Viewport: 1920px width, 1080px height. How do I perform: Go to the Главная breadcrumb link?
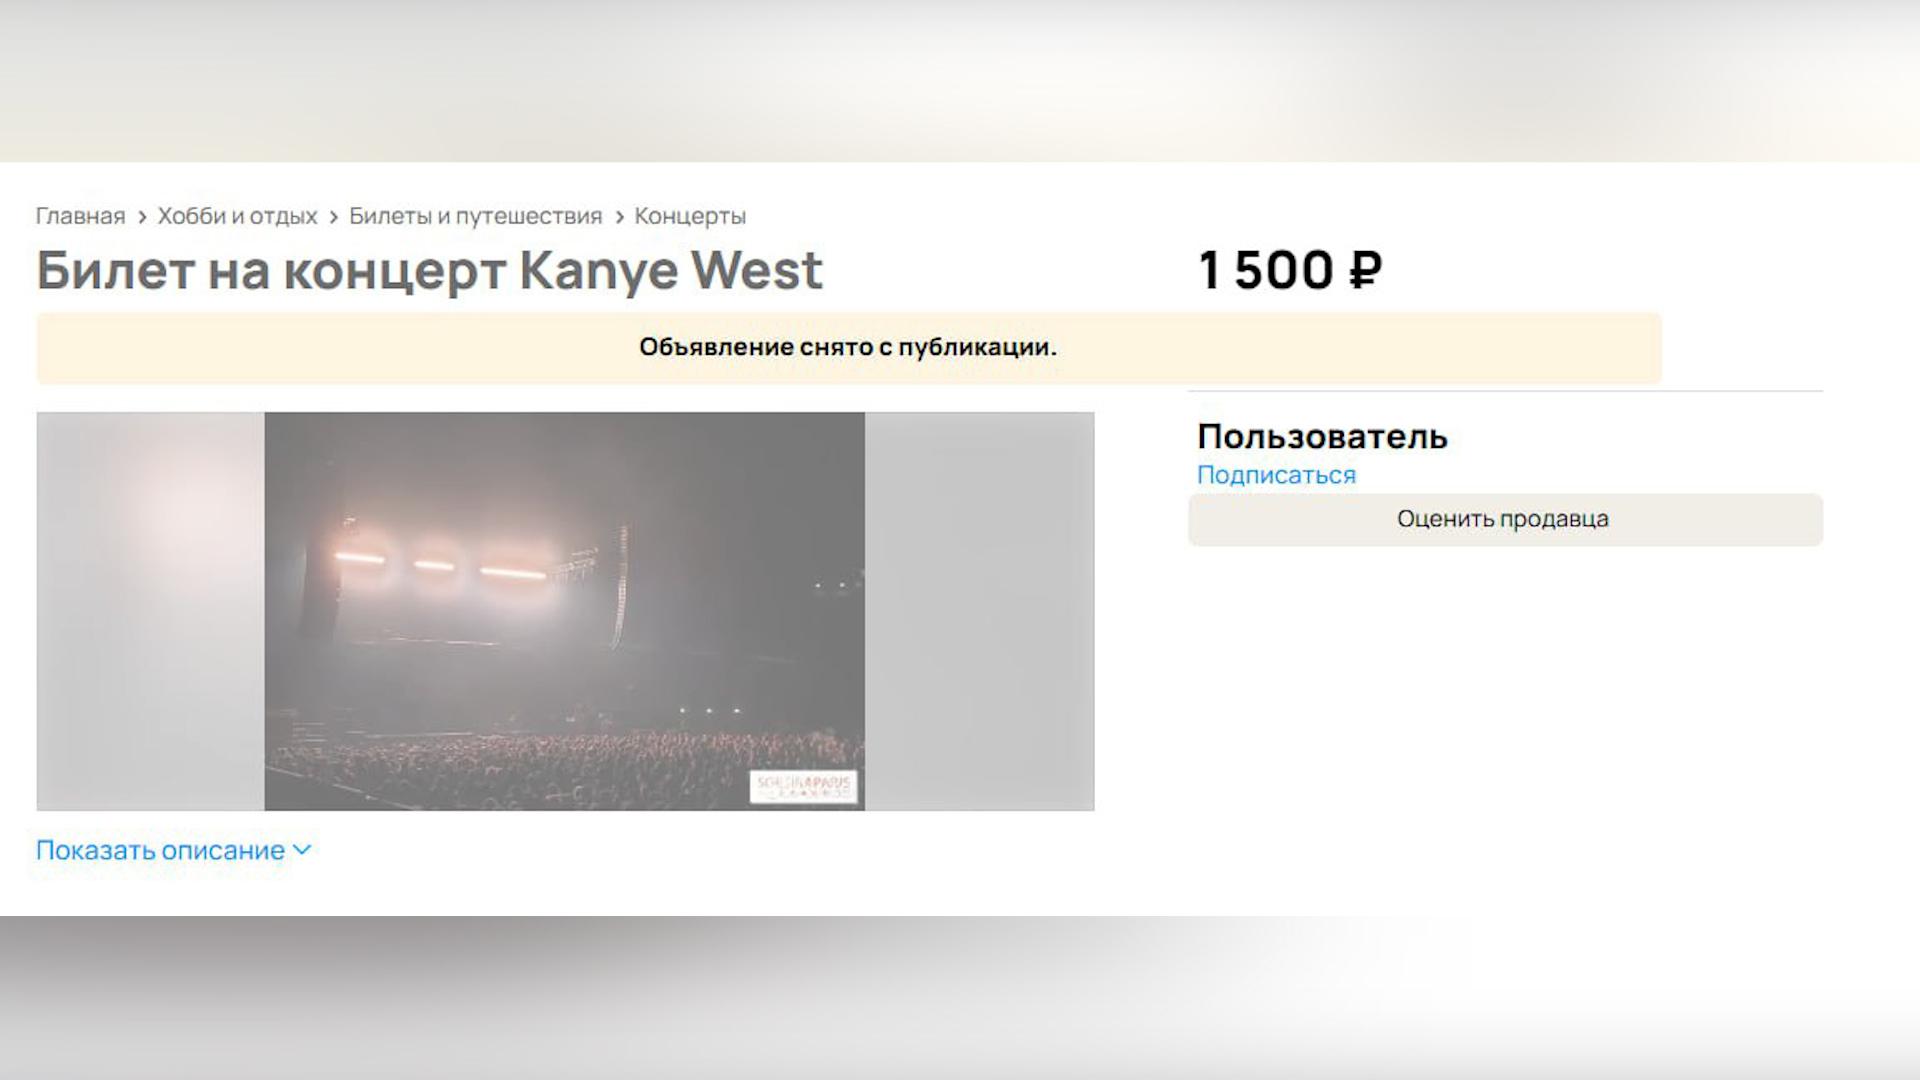point(80,216)
